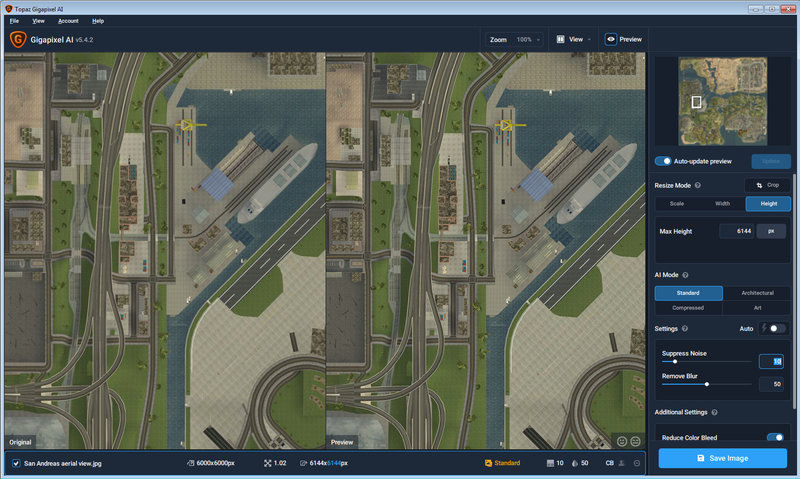Open the Account menu

(68, 21)
